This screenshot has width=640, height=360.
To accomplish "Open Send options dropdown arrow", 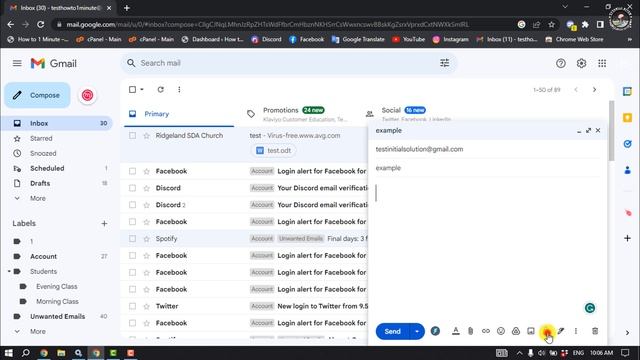I will [x=417, y=331].
